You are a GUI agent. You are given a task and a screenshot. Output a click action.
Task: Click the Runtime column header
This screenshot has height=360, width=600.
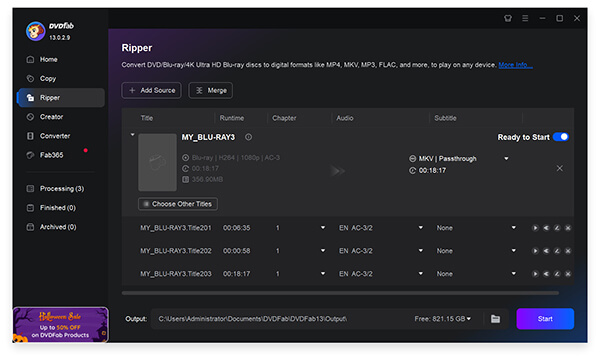pos(232,118)
